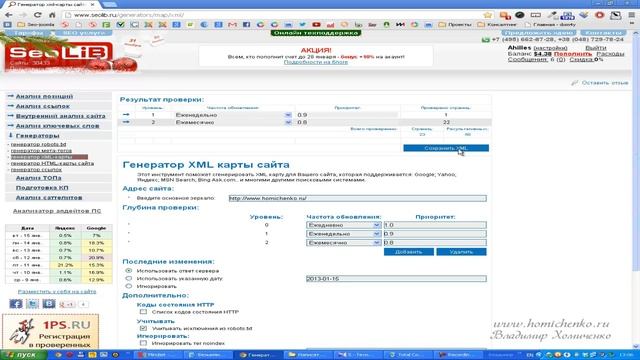Viewport: 640px width, 360px height.
Task: Open 'генератор robots.txt' link
Action: (38, 144)
